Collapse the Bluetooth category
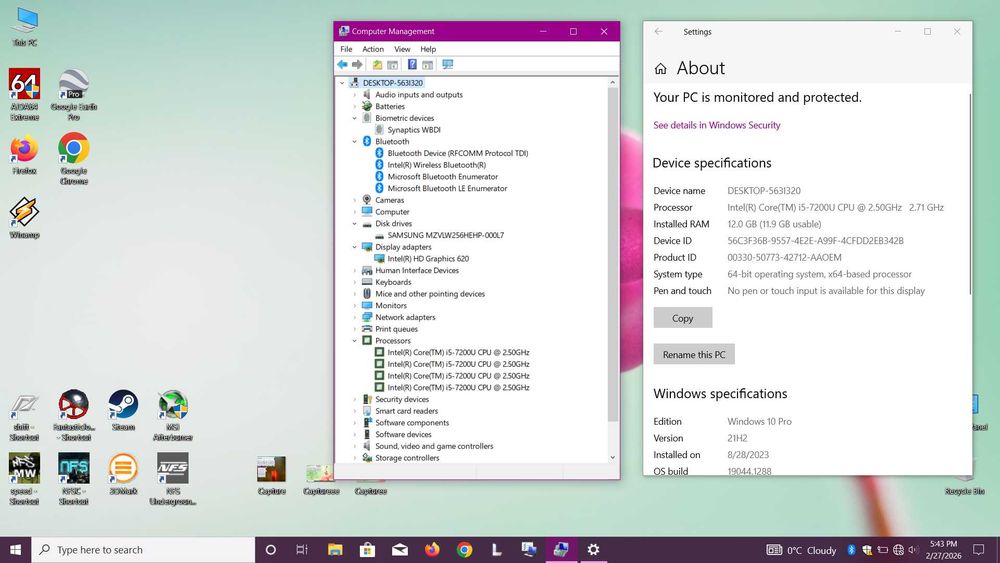Screen dimensions: 1000x563 coord(355,142)
